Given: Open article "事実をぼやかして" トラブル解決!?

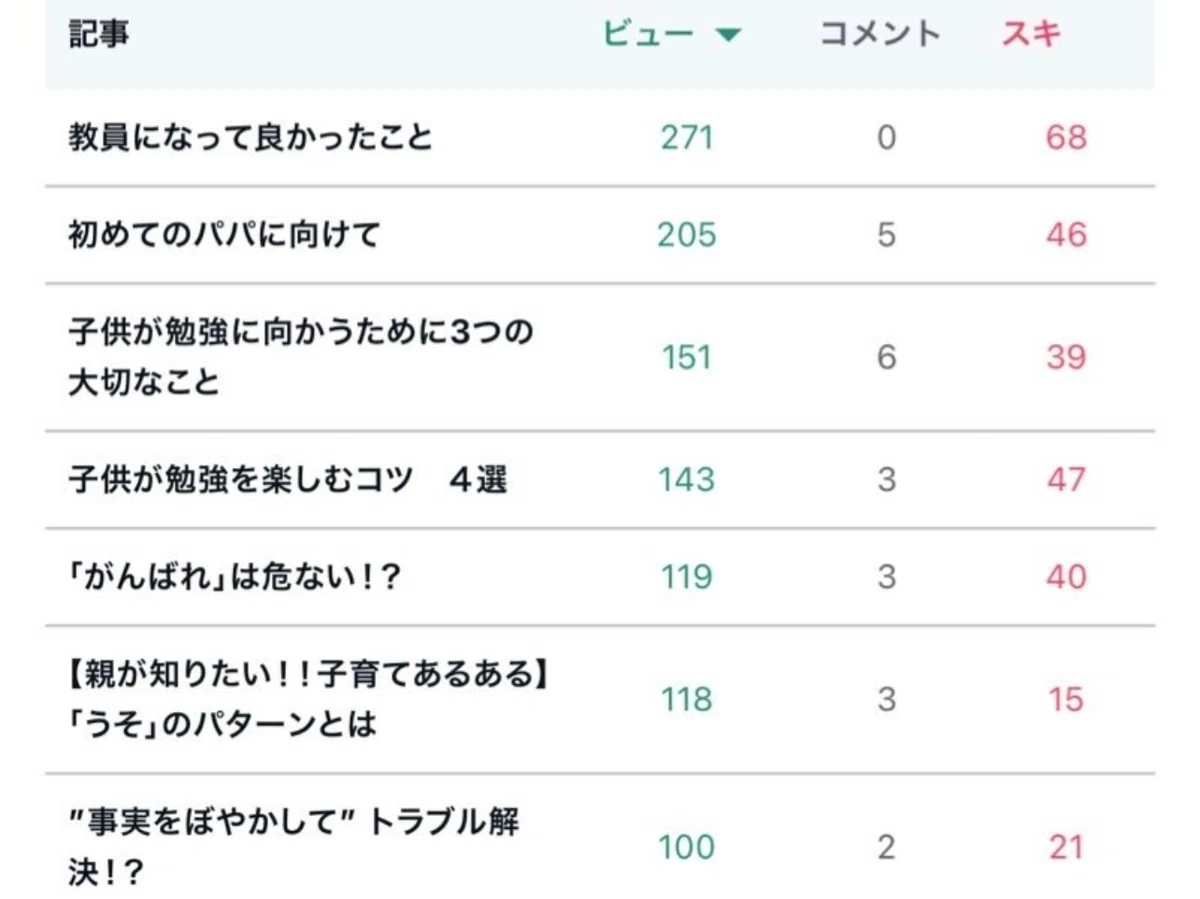Looking at the screenshot, I should click(294, 846).
